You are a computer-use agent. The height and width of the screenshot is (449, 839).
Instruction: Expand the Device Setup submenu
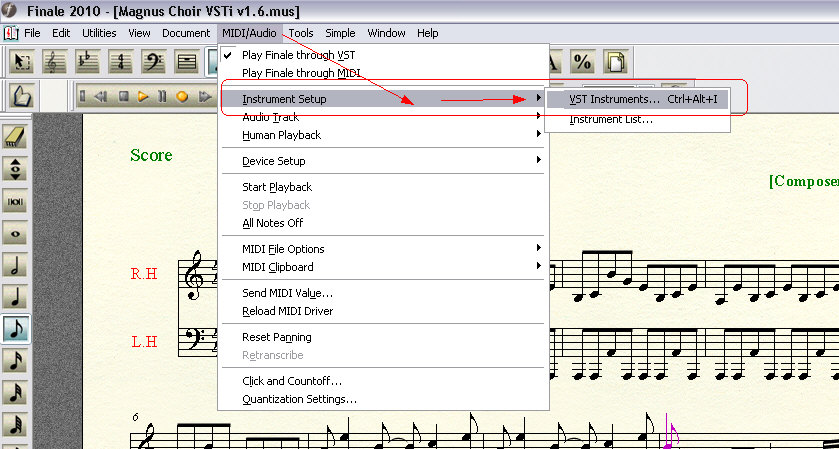coord(383,161)
